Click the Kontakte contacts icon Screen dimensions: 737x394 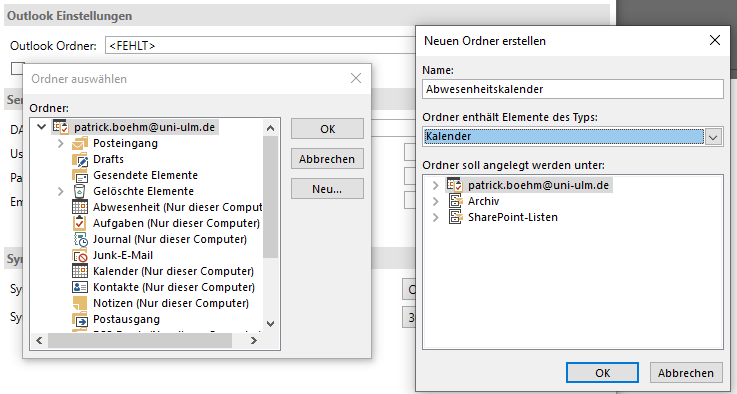(80, 287)
